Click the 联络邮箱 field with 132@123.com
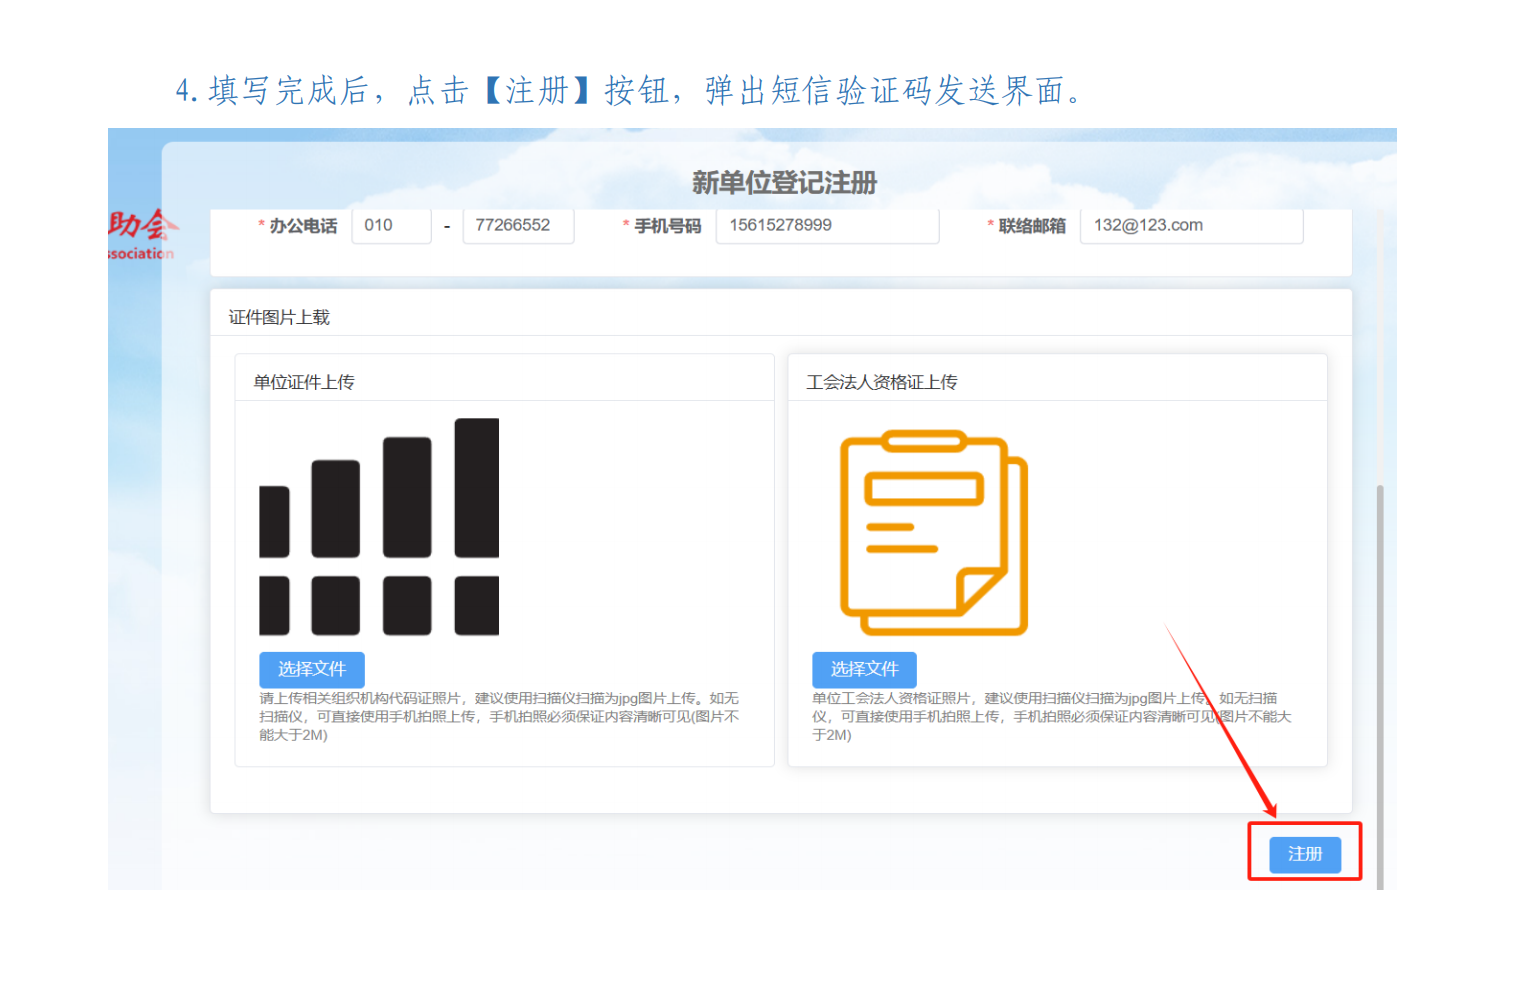The height and width of the screenshot is (1000, 1522). click(1190, 226)
